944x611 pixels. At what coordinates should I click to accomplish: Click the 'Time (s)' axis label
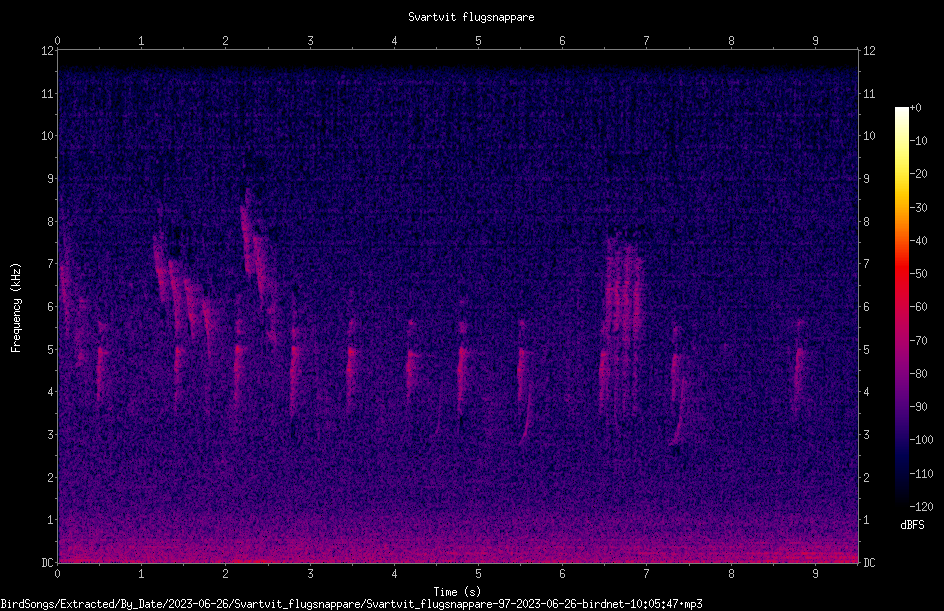click(457, 592)
